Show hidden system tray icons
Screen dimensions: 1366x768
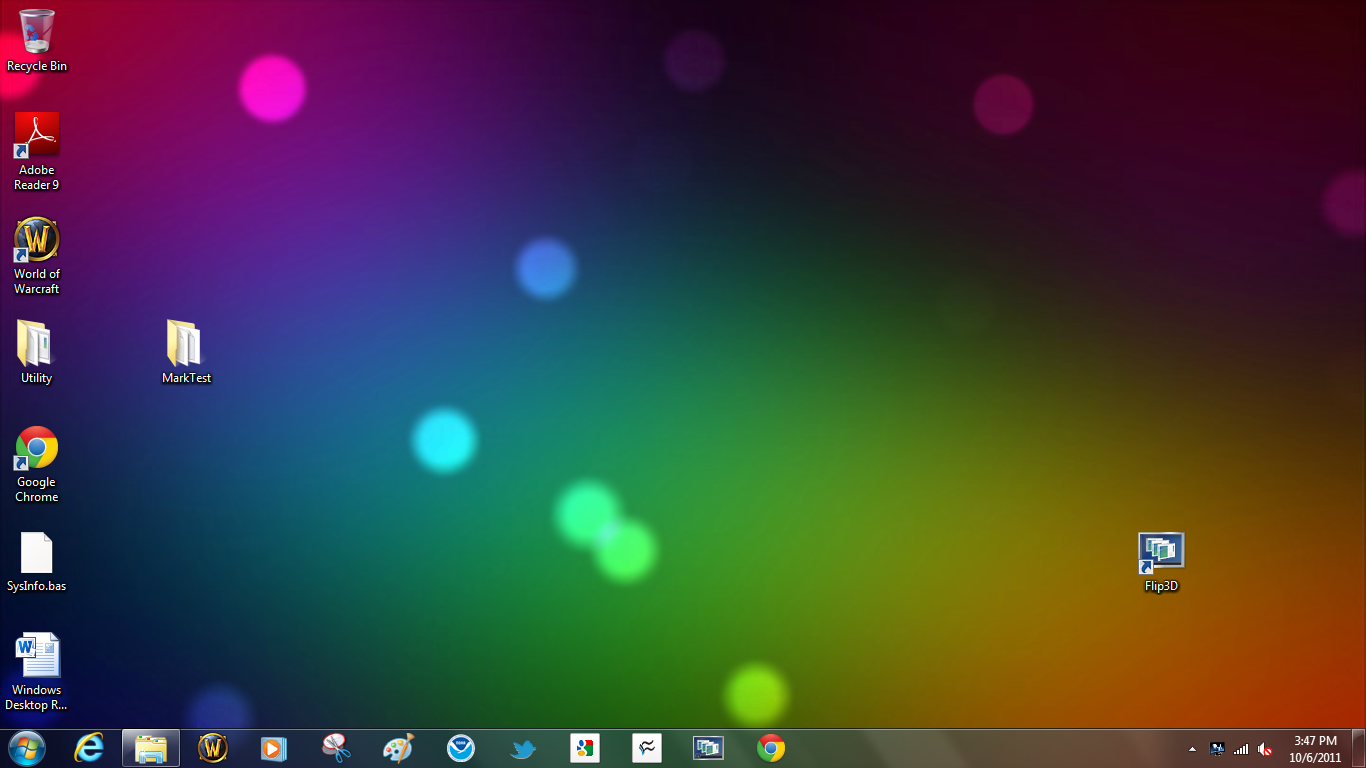(1192, 749)
